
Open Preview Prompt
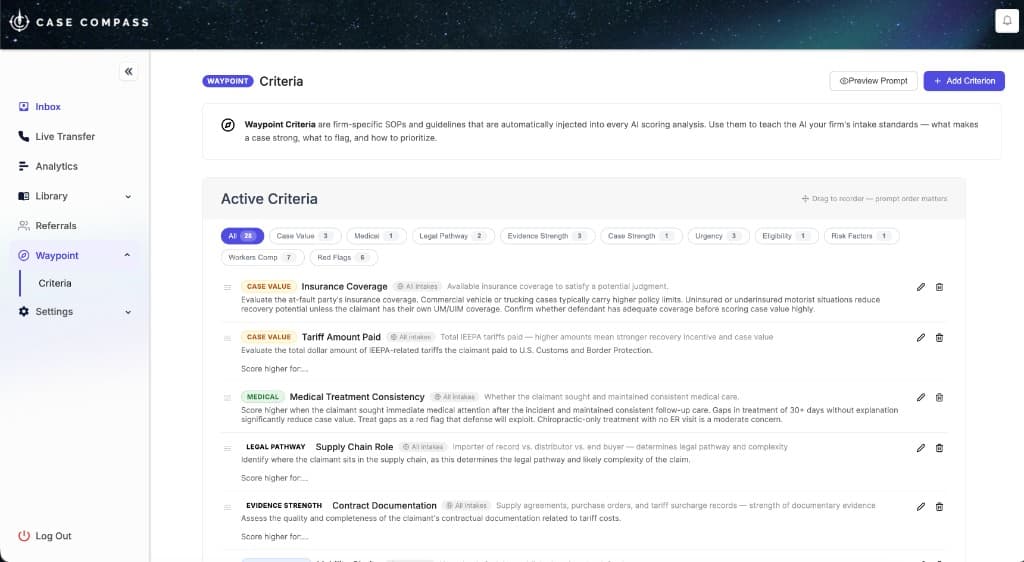click(x=873, y=81)
